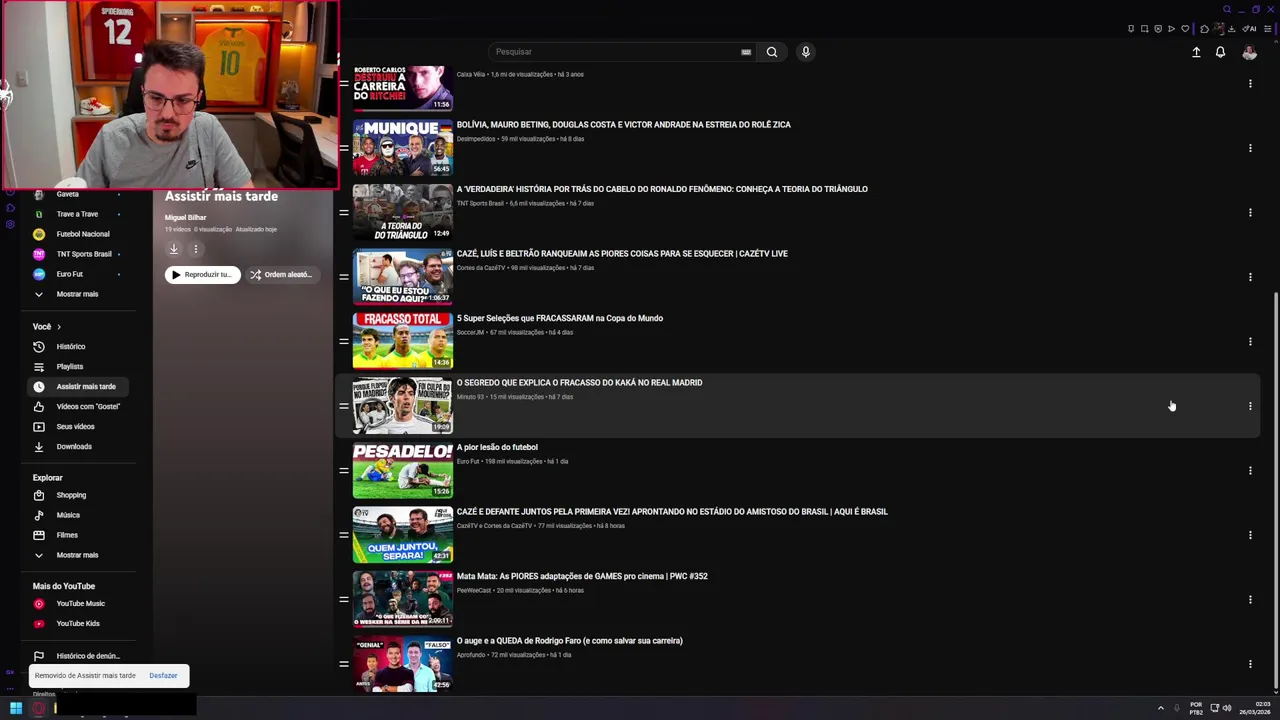Show hidden system tray icons
The image size is (1280, 720).
click(x=1161, y=709)
